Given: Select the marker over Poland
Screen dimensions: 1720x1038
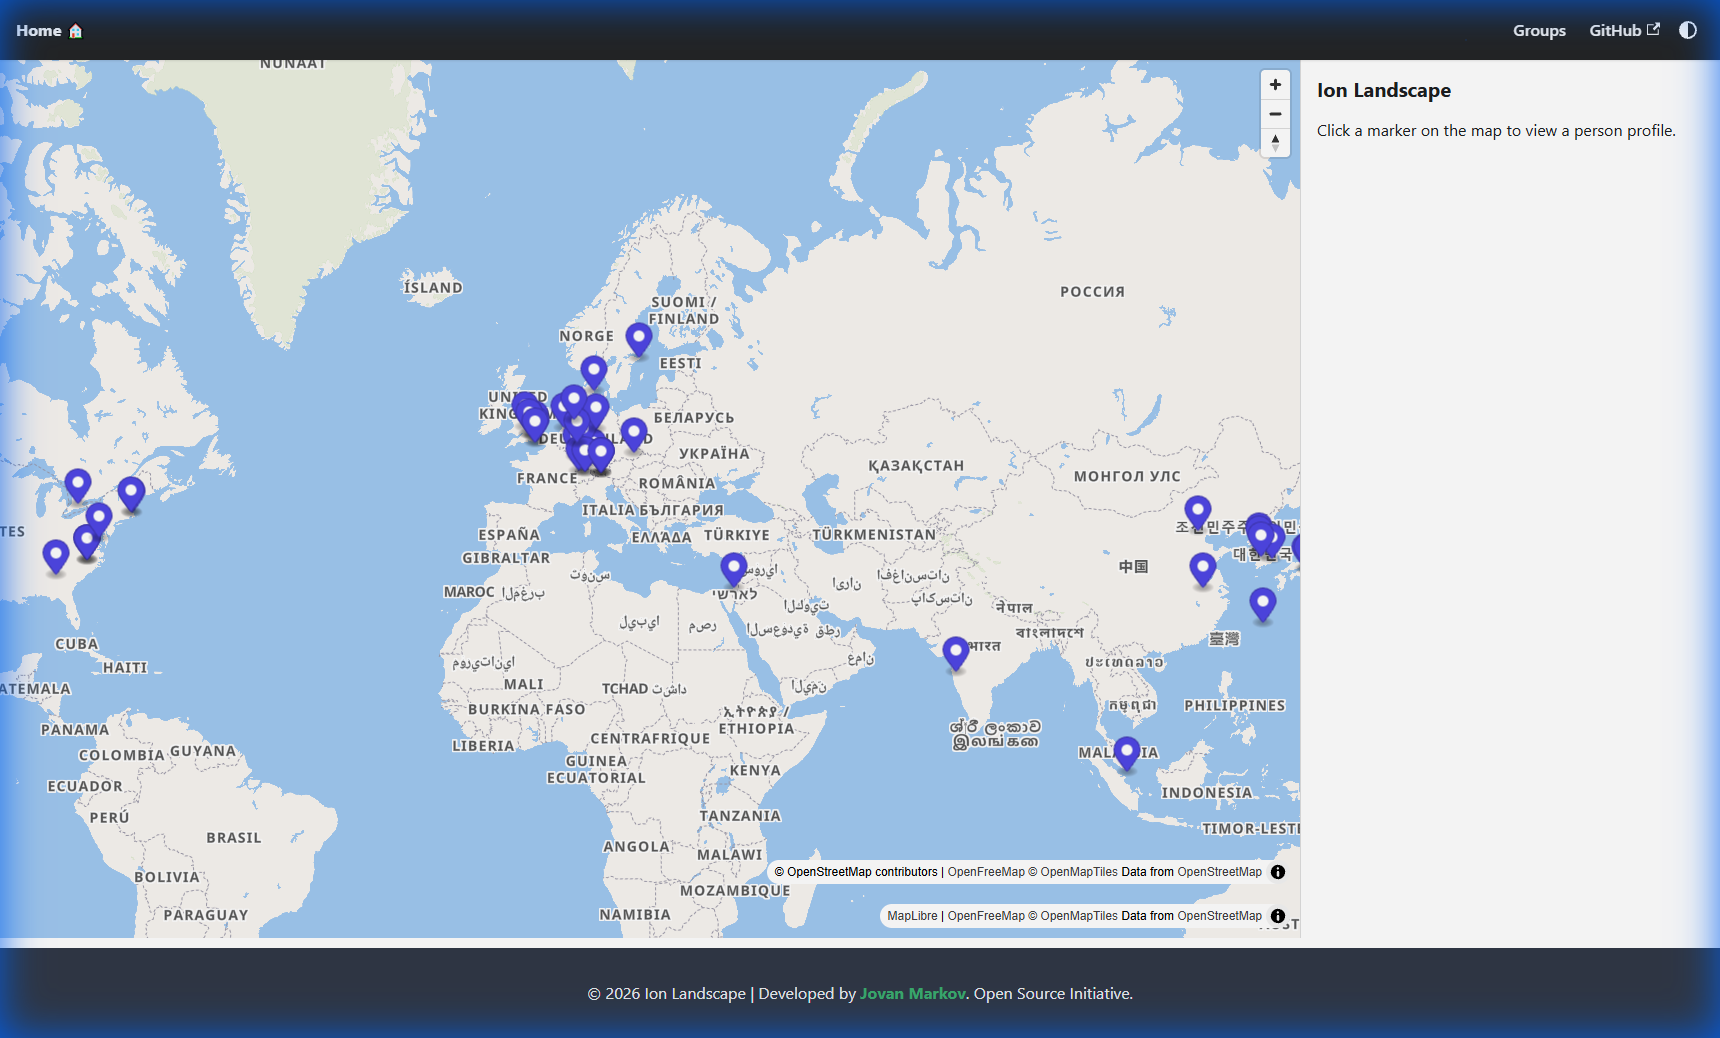Looking at the screenshot, I should coord(633,433).
